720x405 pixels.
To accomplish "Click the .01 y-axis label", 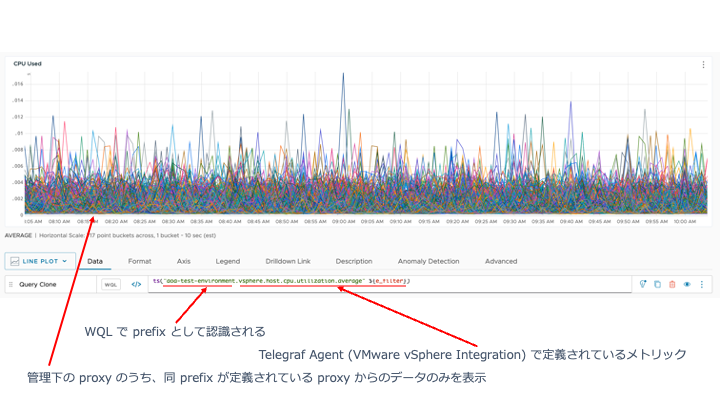I will (x=19, y=133).
